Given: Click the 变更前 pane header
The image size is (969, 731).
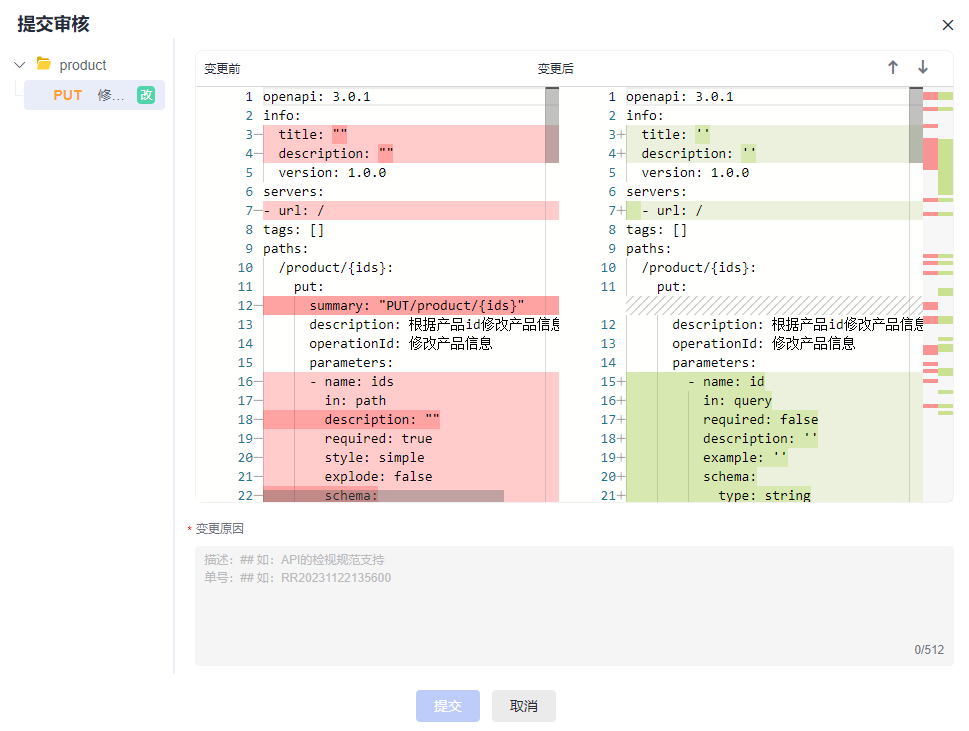Looking at the screenshot, I should coord(222,69).
